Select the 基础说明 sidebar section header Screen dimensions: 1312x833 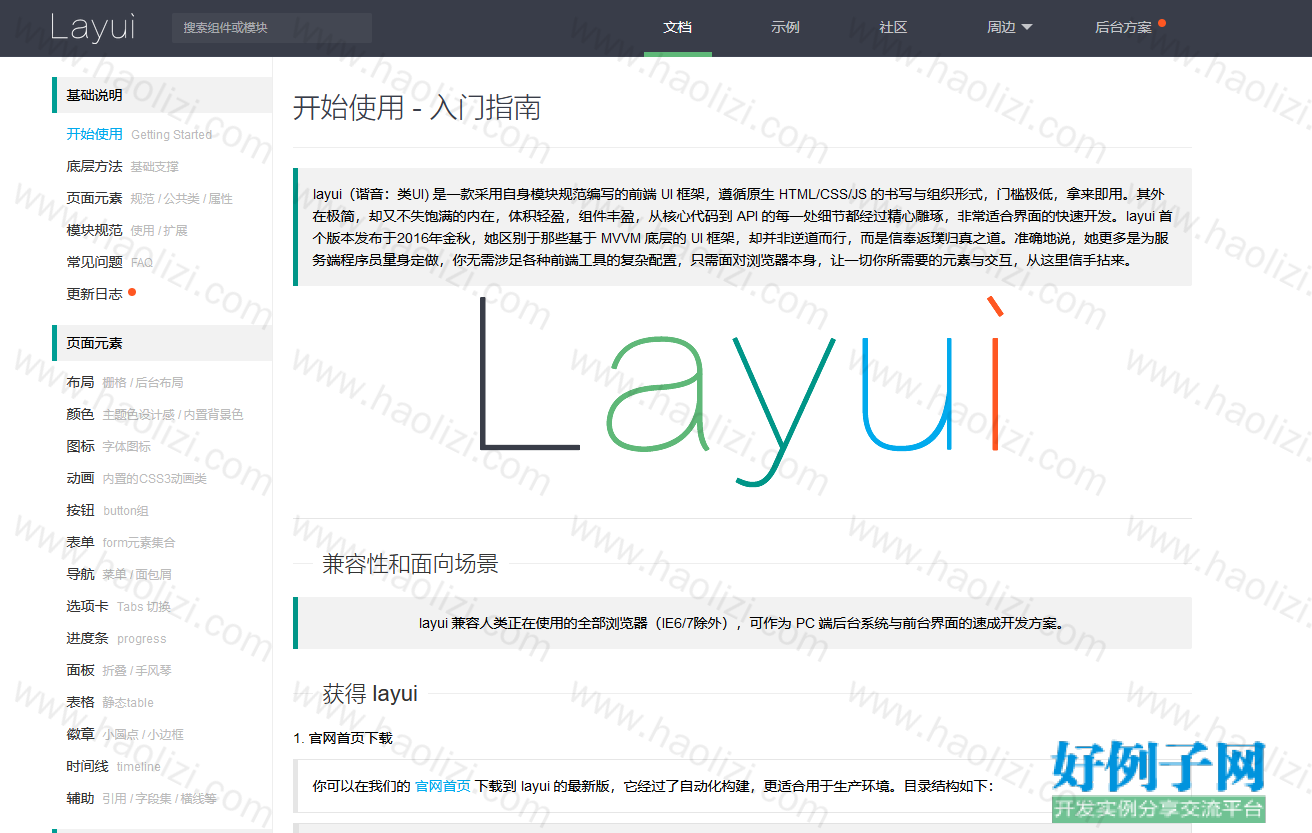point(162,95)
